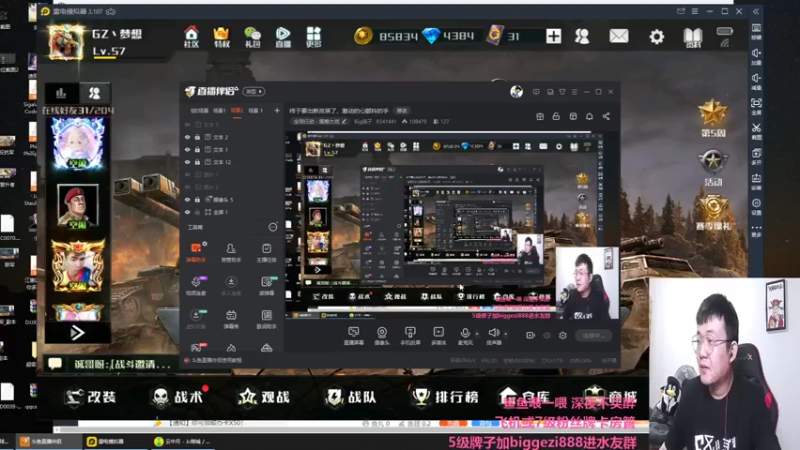Hide the 文本 12 layer with its eye icon

coord(187,162)
